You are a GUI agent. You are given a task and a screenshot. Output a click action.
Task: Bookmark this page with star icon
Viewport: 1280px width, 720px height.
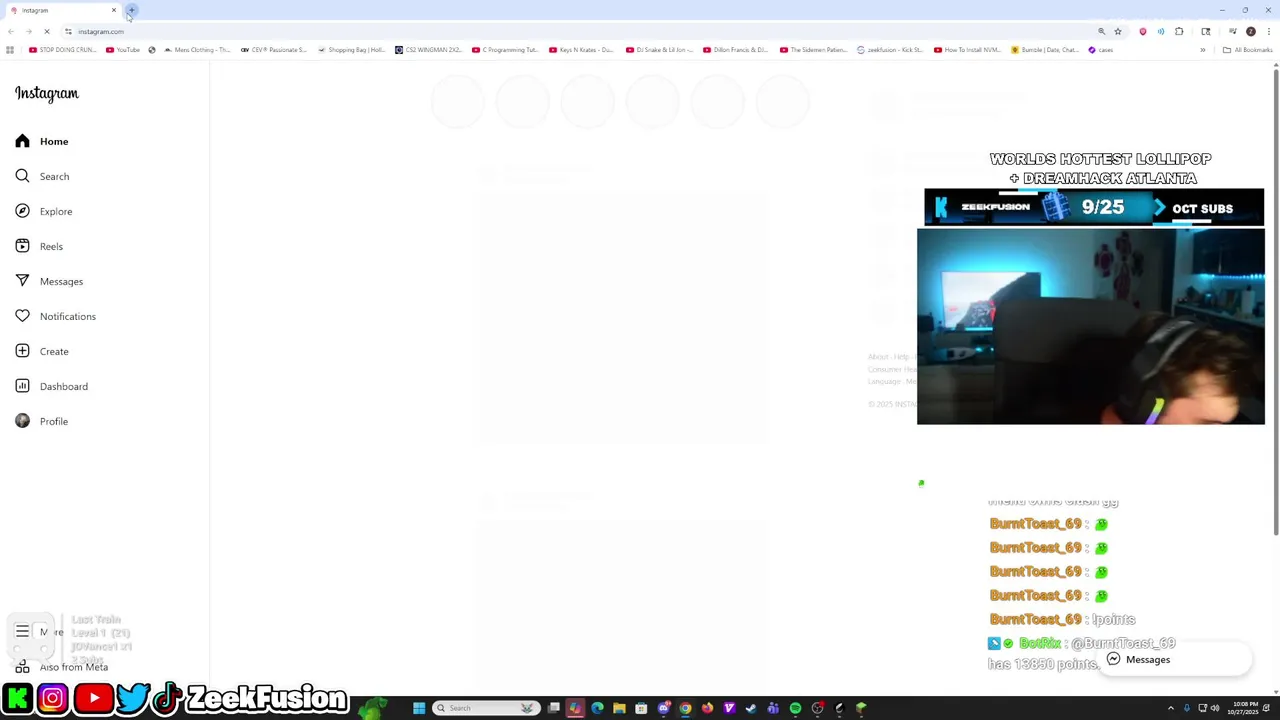point(1118,31)
